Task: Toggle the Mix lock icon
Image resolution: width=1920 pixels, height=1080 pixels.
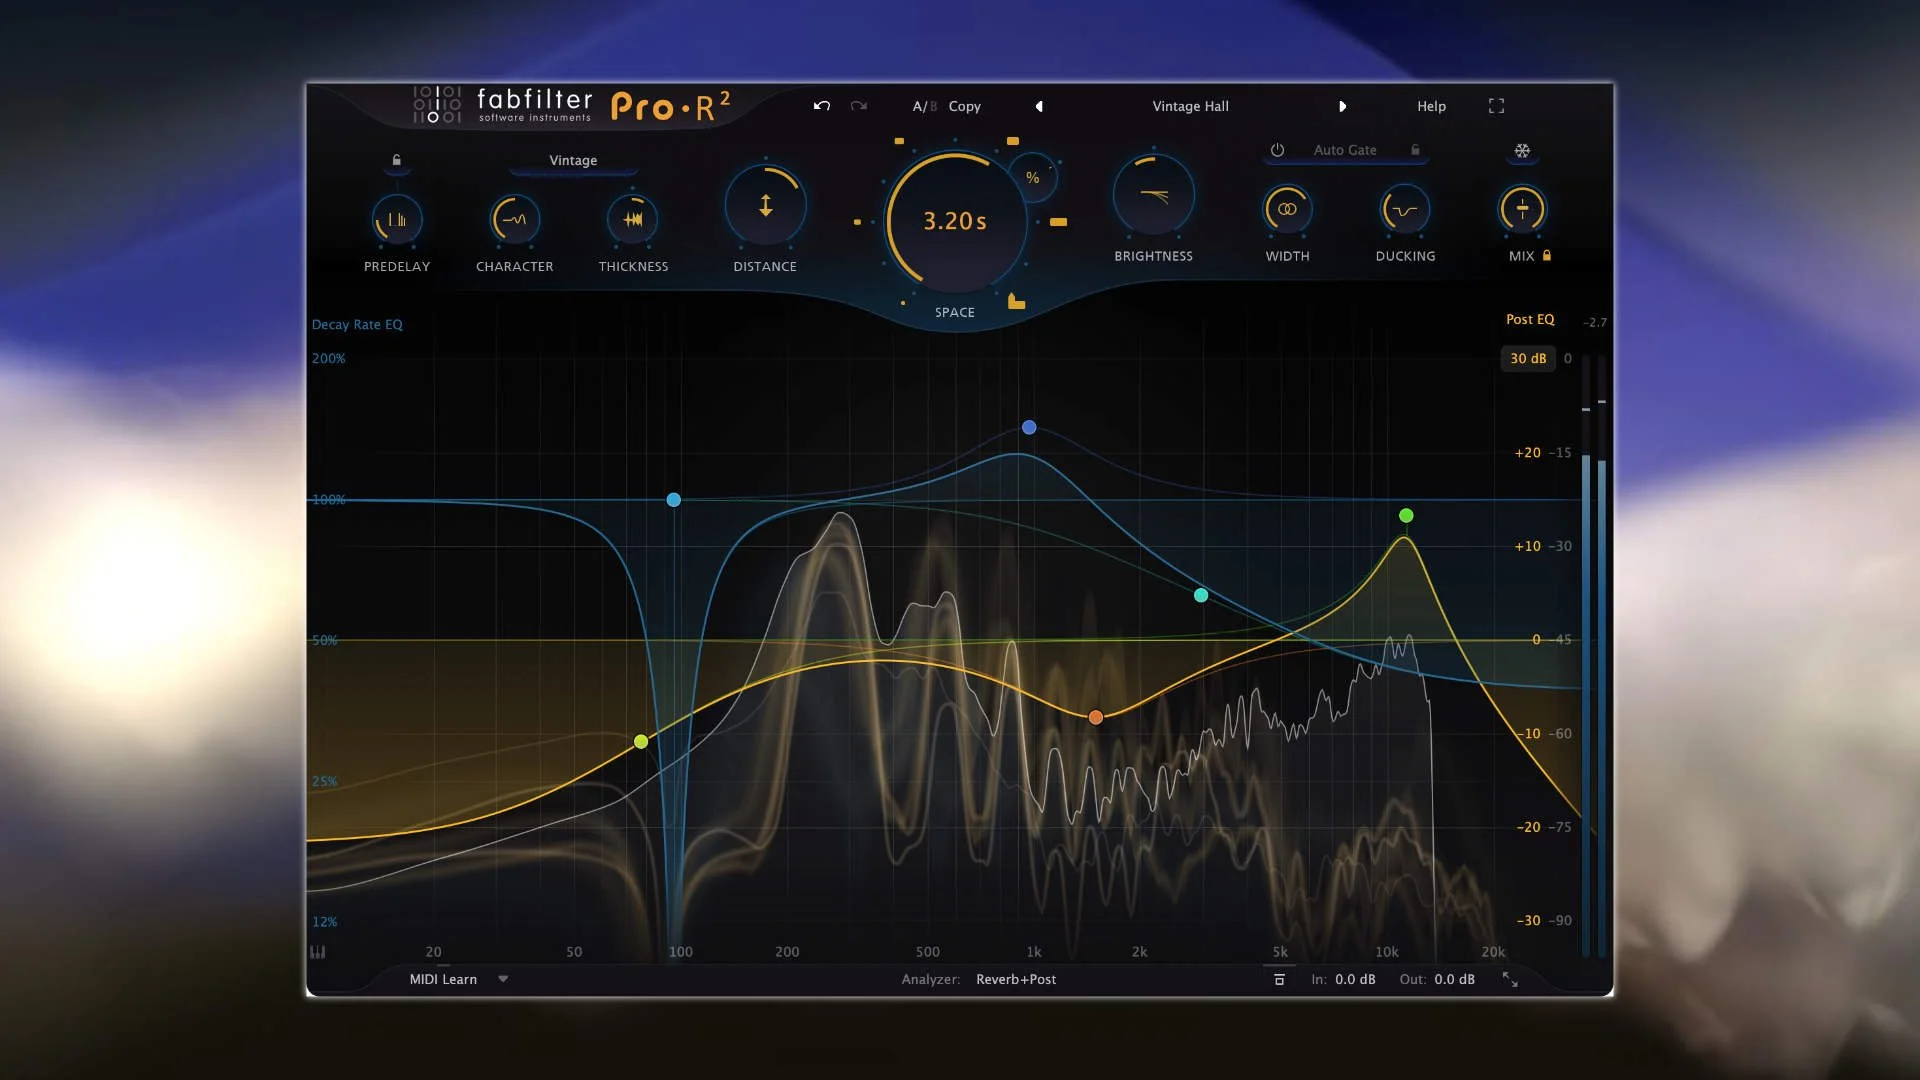Action: click(x=1547, y=256)
